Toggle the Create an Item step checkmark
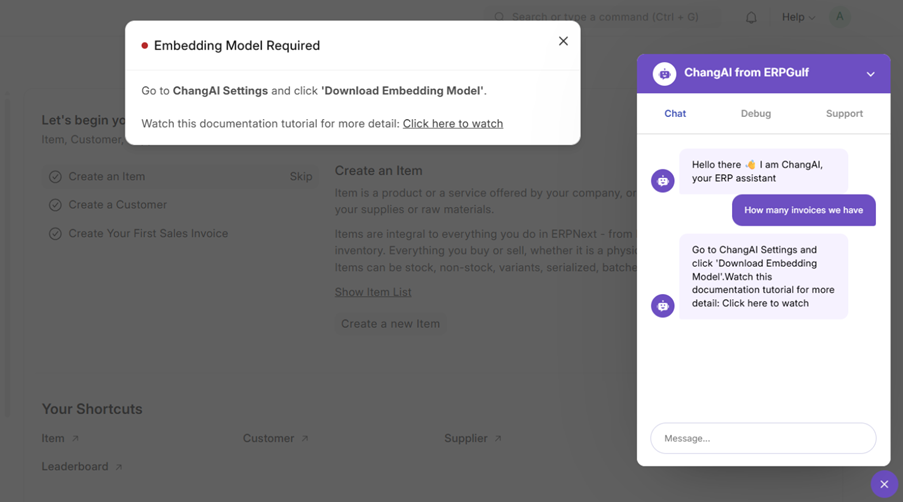 click(55, 177)
